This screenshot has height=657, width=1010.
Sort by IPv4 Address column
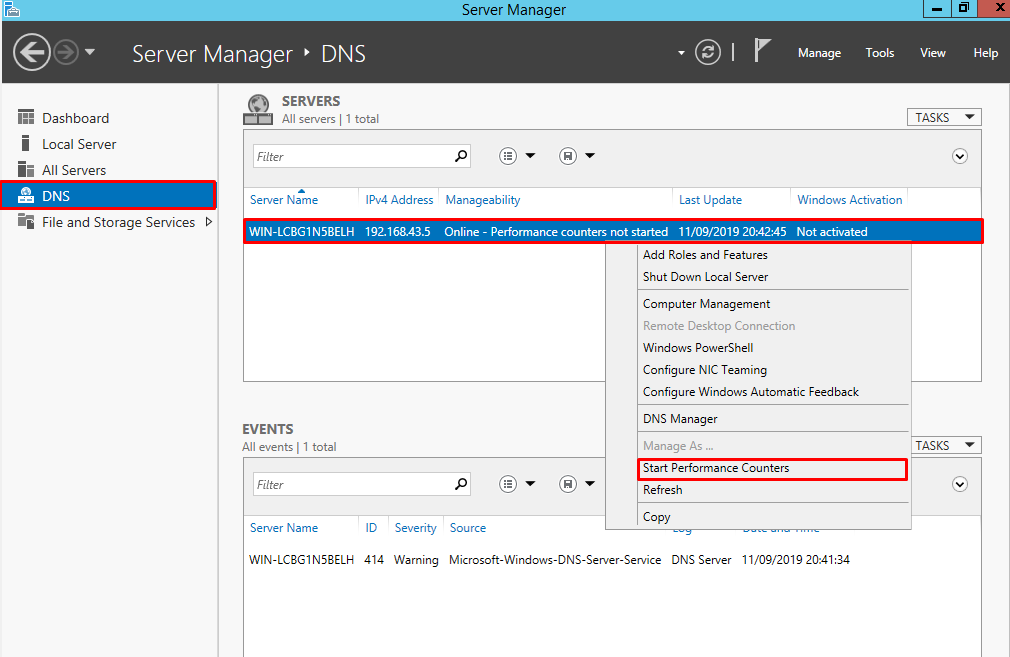click(x=399, y=200)
